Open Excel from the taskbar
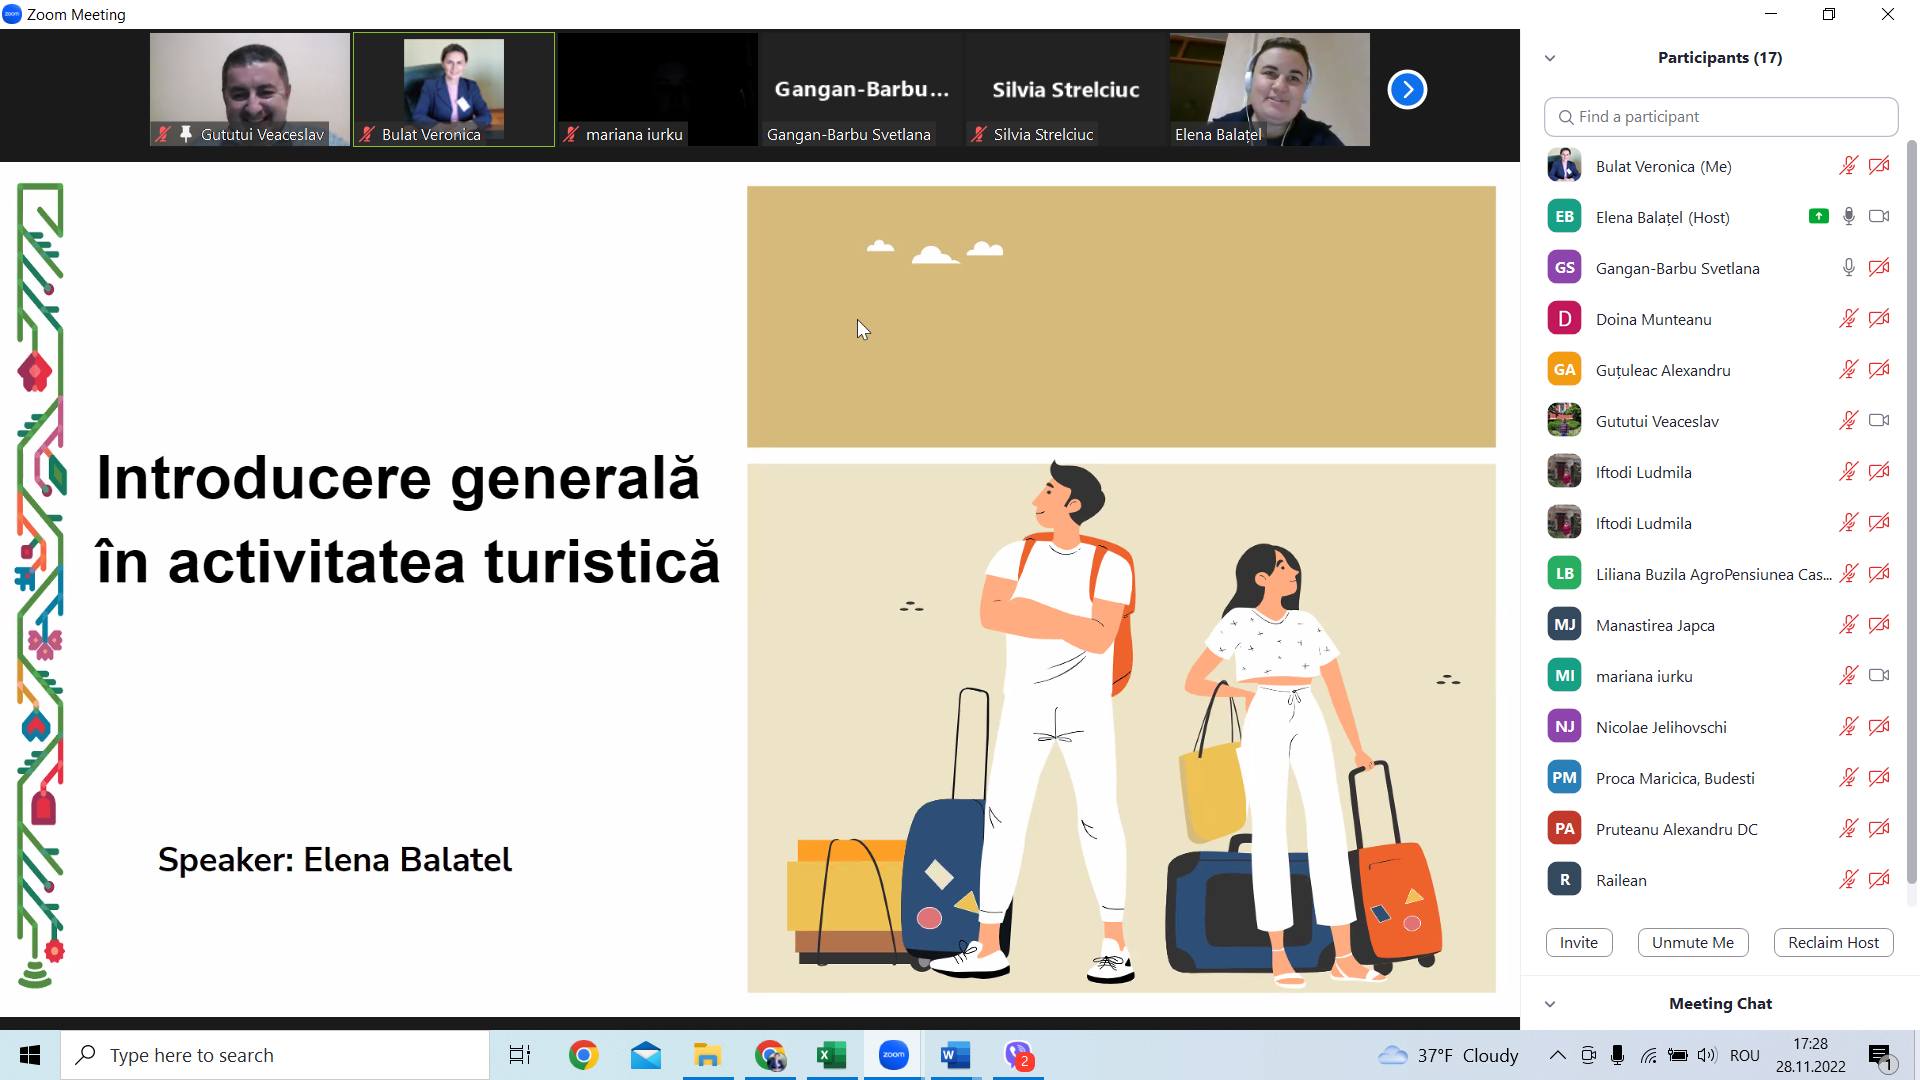The width and height of the screenshot is (1920, 1080). (831, 1055)
